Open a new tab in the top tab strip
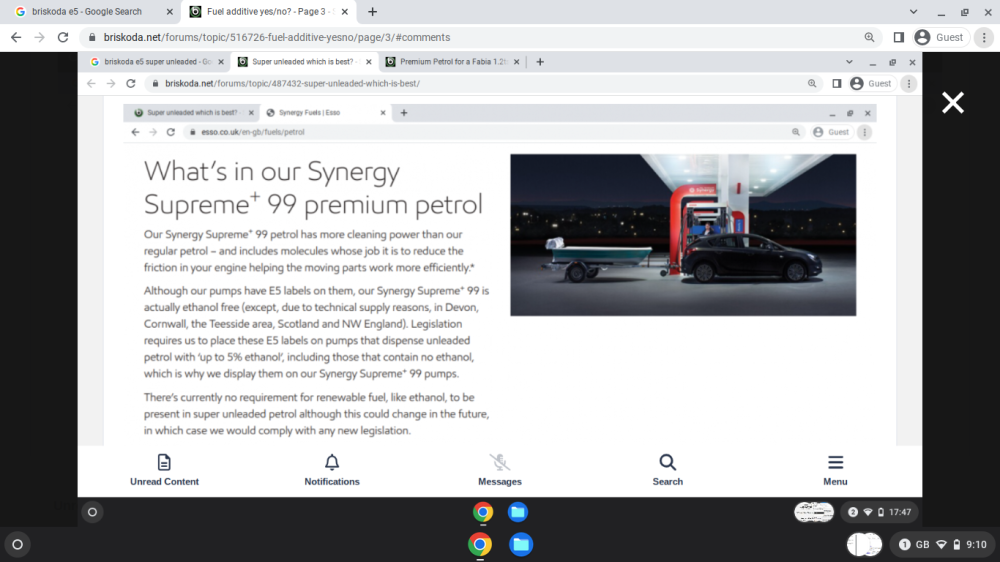 [x=372, y=11]
